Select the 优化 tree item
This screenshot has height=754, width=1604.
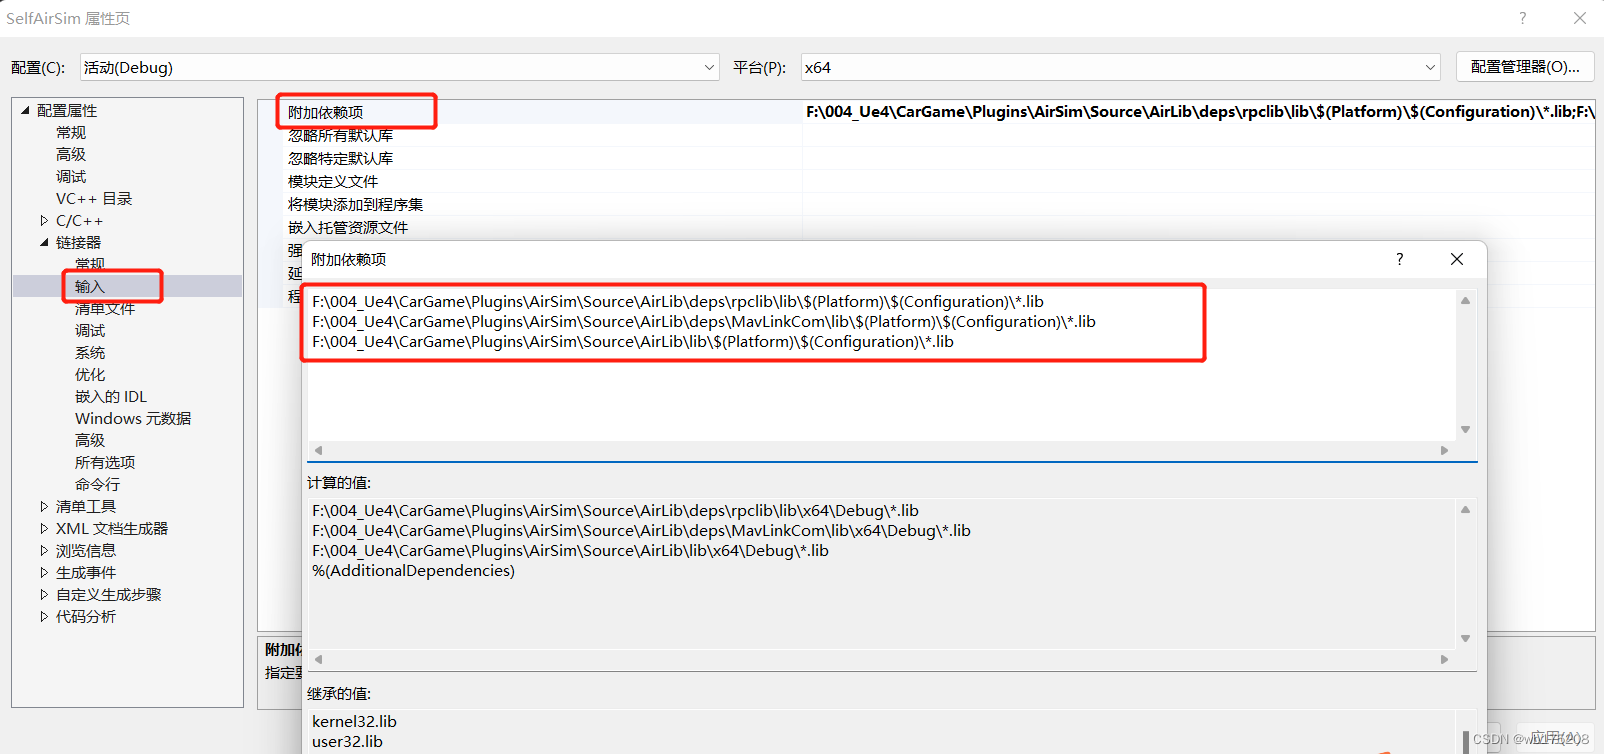pyautogui.click(x=90, y=374)
